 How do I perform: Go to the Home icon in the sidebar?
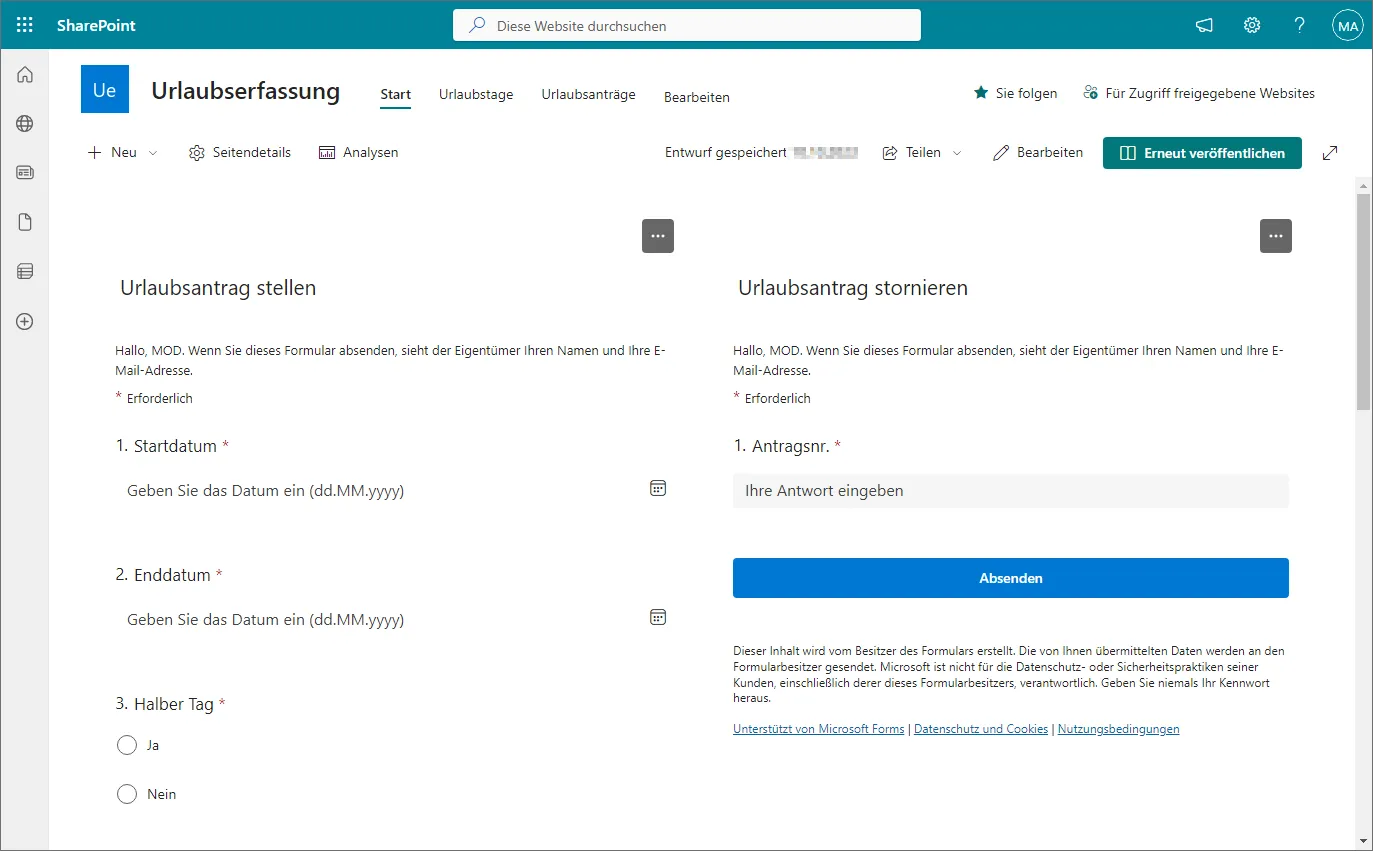(x=25, y=74)
